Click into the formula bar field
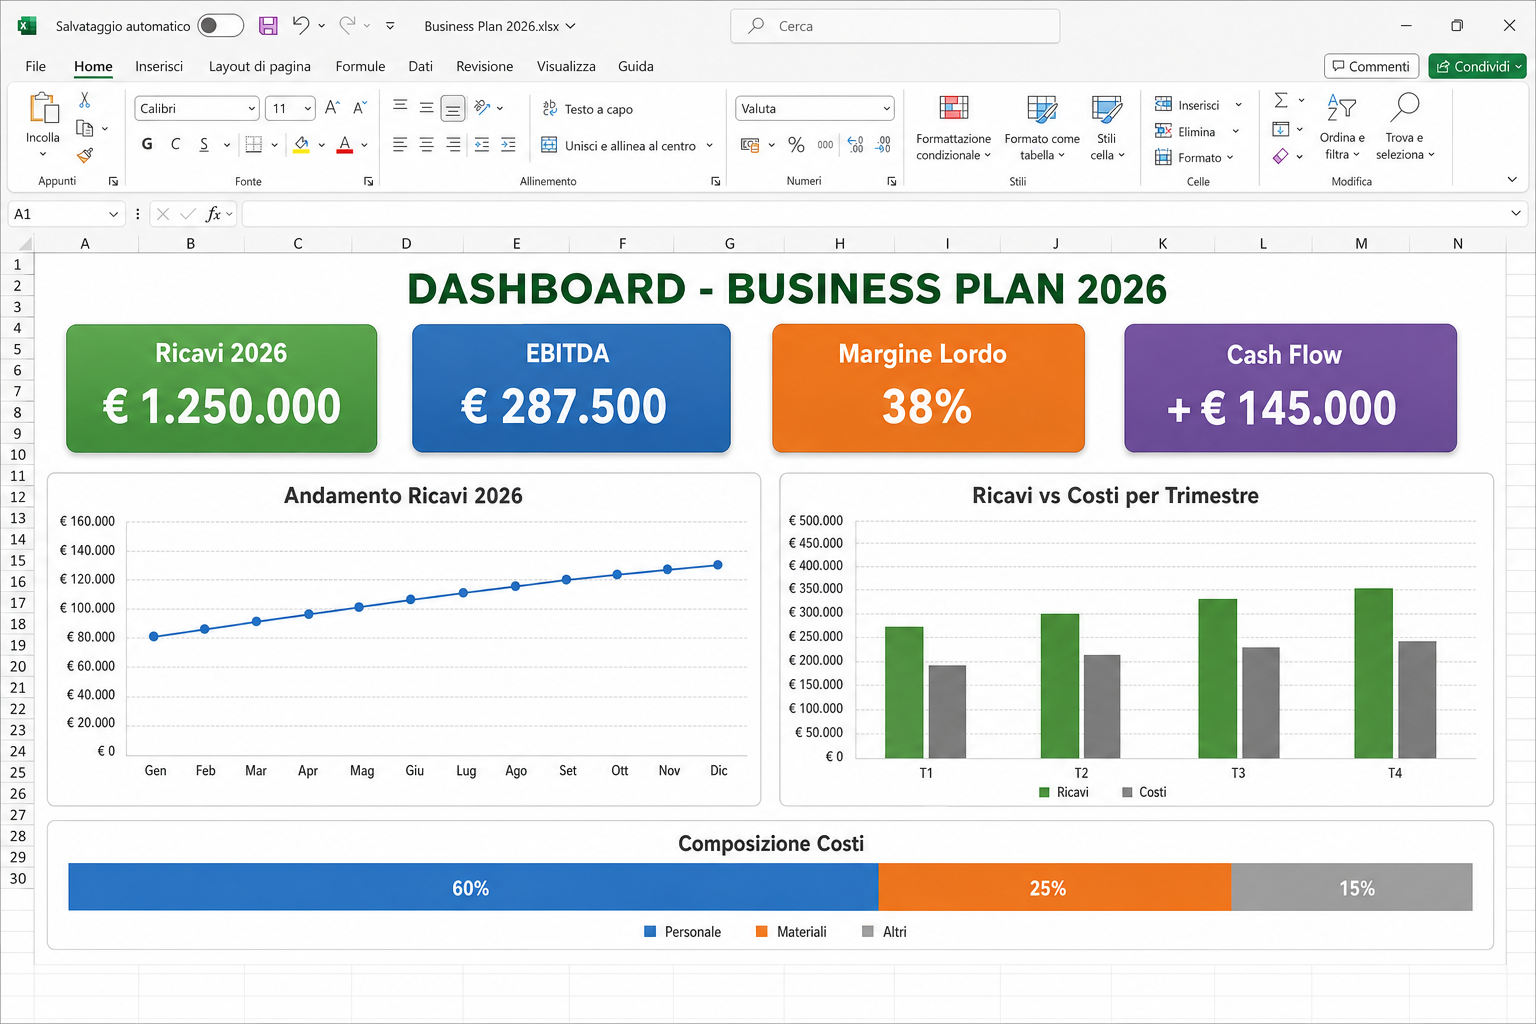Screen dimensions: 1536x1024 click(x=876, y=214)
